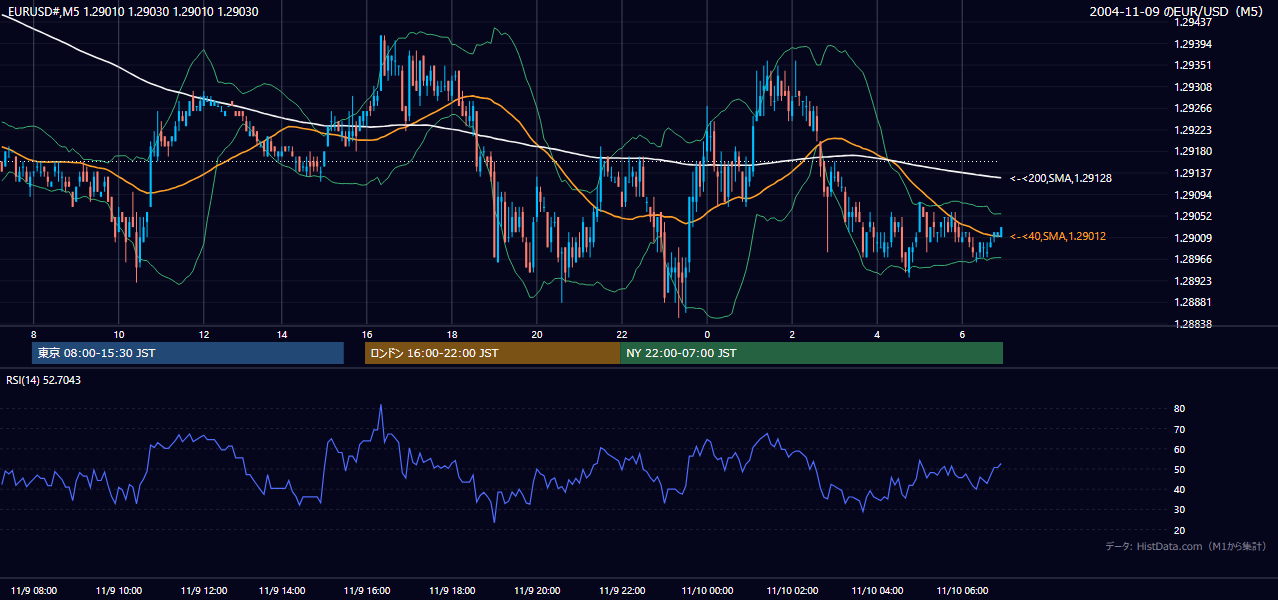Click the 11/9 20:00 date label
This screenshot has width=1278, height=600.
tap(535, 590)
